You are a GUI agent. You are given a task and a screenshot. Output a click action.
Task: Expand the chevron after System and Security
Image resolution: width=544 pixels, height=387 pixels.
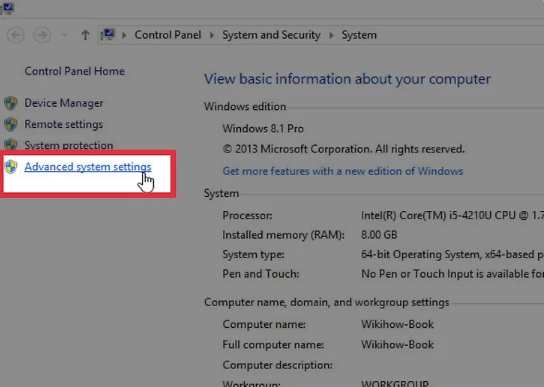(x=331, y=35)
